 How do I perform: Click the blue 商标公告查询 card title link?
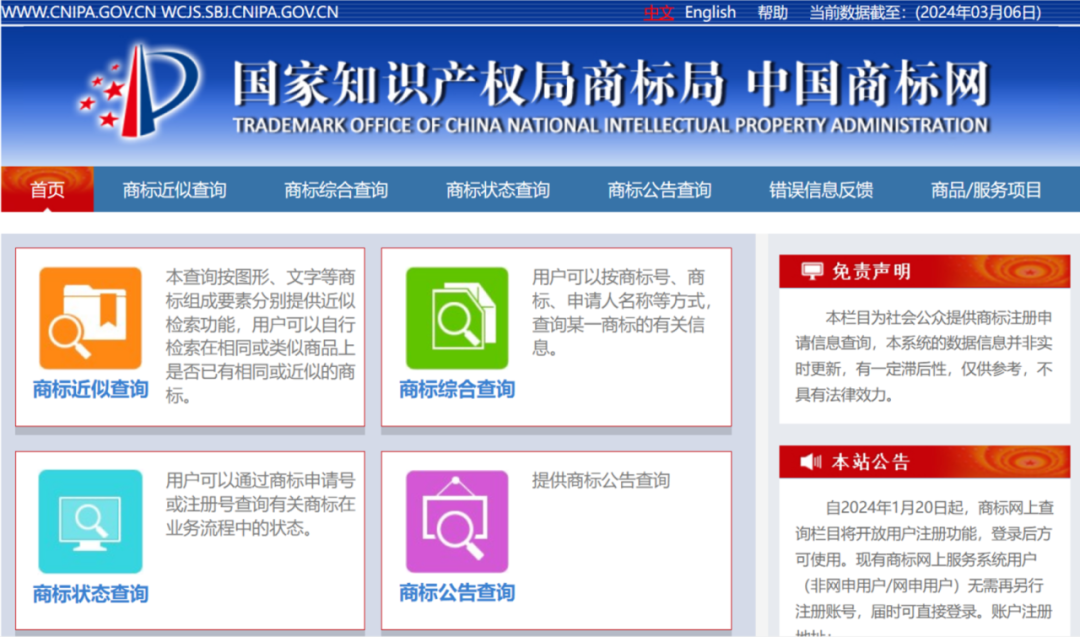[x=457, y=593]
